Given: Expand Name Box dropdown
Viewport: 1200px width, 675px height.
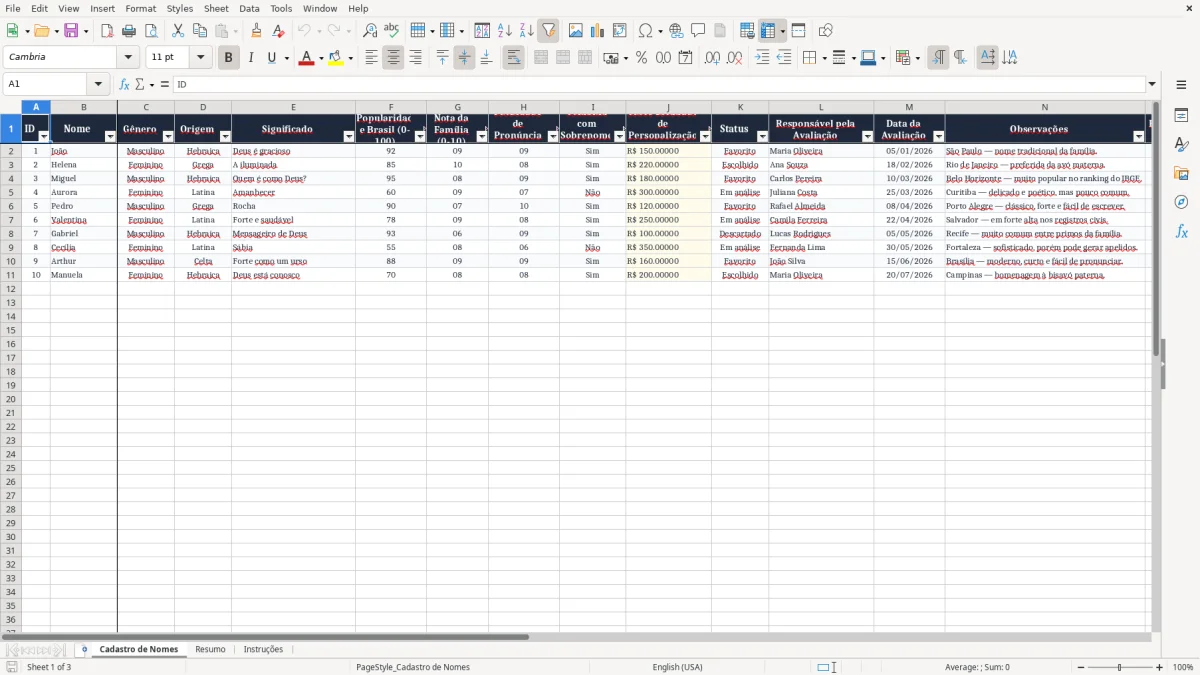Looking at the screenshot, I should (x=98, y=85).
